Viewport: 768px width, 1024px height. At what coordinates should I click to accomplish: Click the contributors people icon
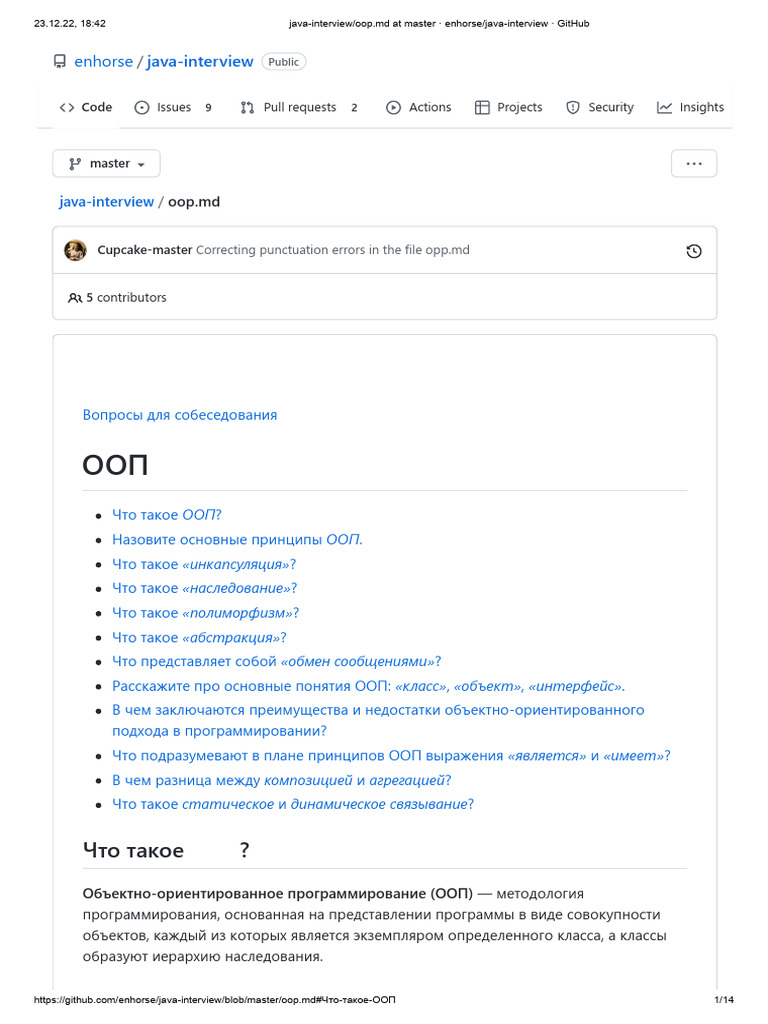click(x=75, y=298)
